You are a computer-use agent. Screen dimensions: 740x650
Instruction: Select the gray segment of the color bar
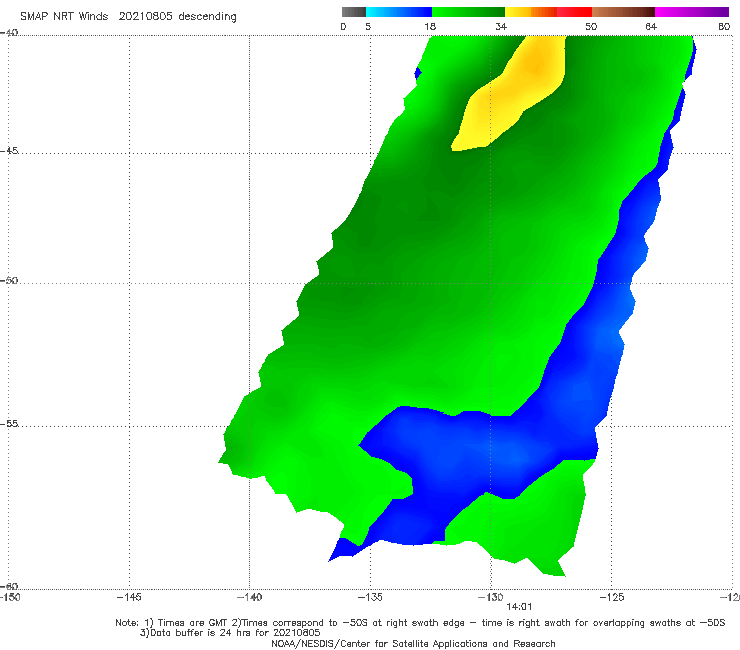[x=354, y=12]
